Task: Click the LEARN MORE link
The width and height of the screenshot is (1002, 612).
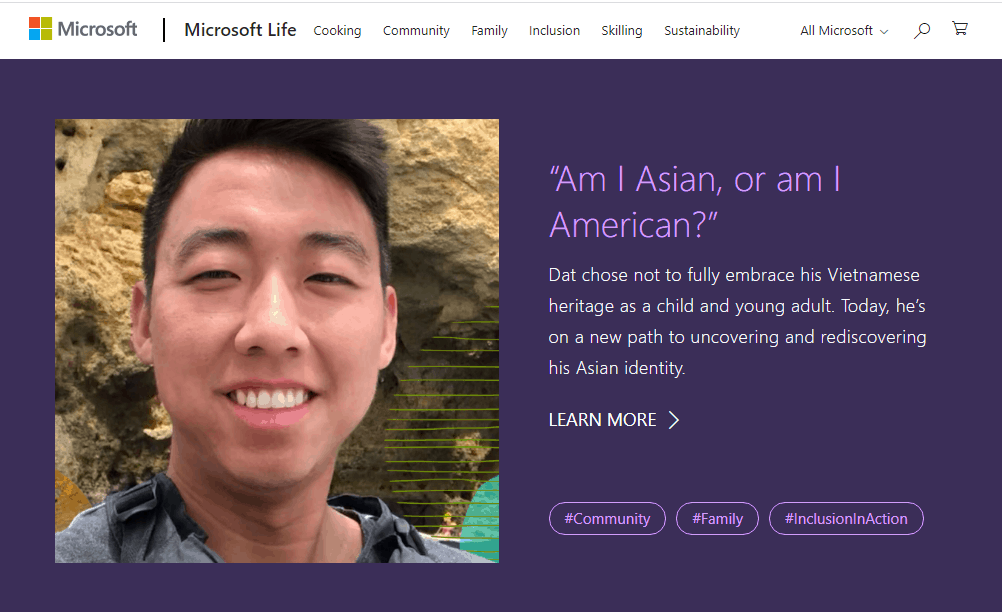Action: pyautogui.click(x=601, y=420)
